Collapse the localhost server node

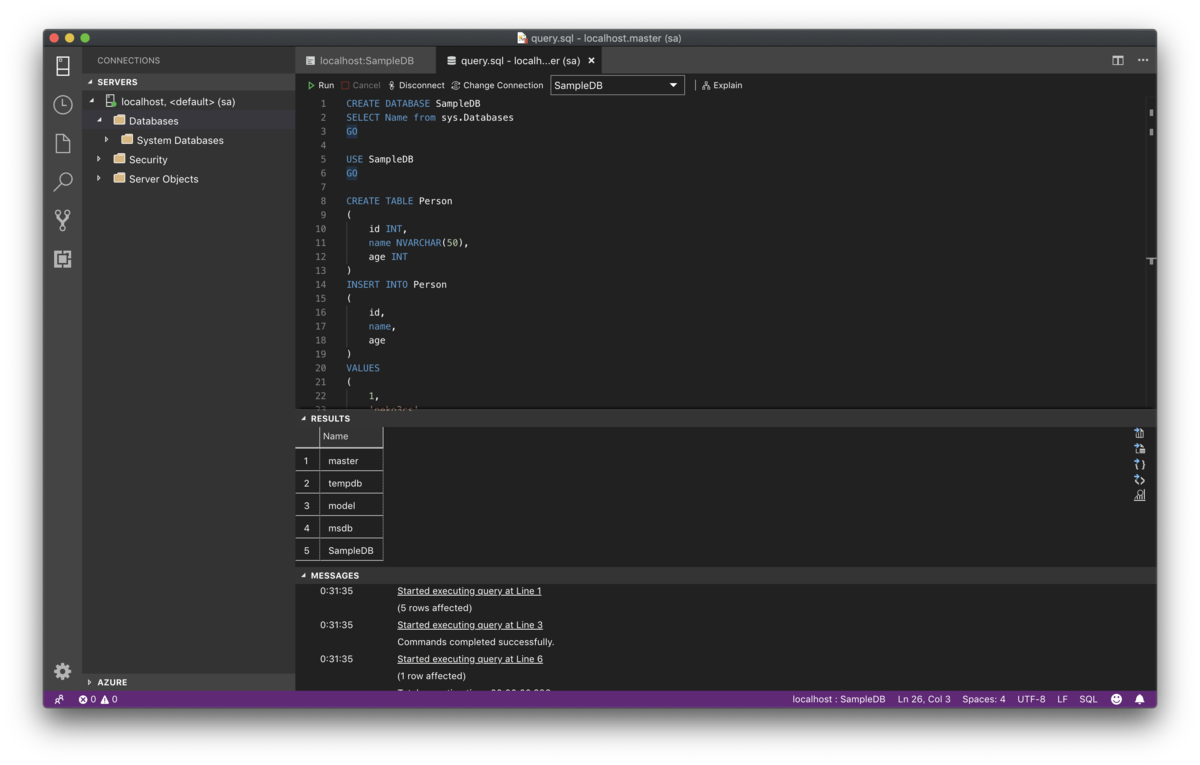[92, 101]
